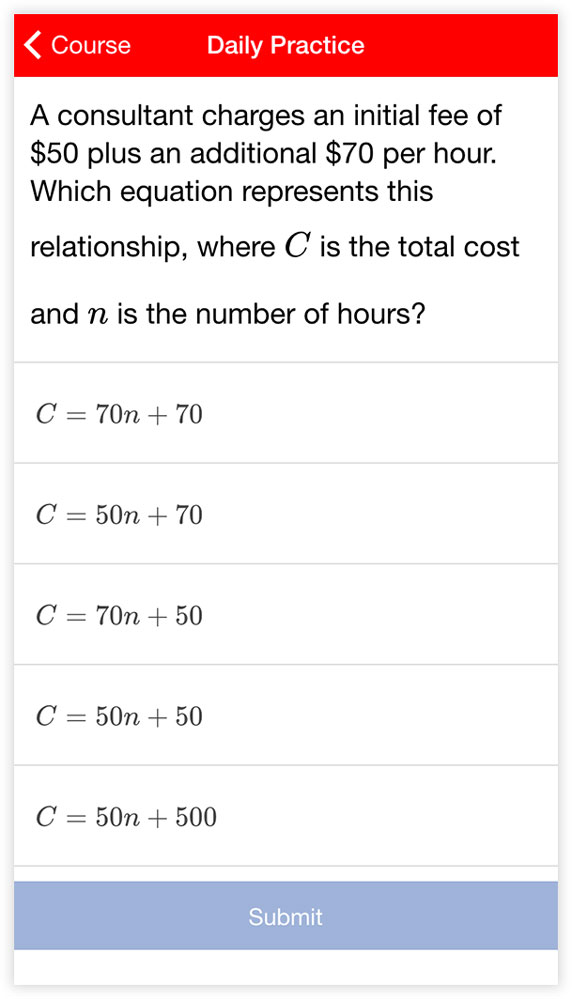Click the Daily Practice header title
The height and width of the screenshot is (999, 572).
(285, 45)
